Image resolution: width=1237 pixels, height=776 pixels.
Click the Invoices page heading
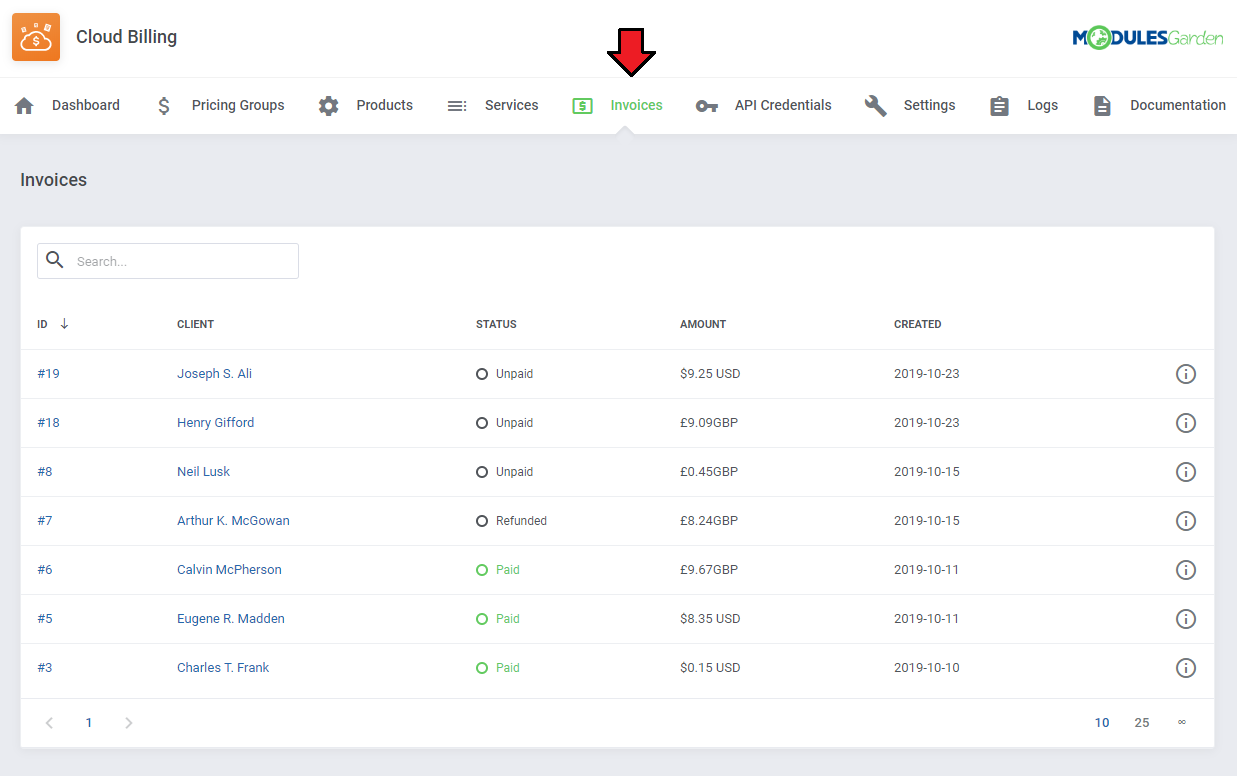54,180
